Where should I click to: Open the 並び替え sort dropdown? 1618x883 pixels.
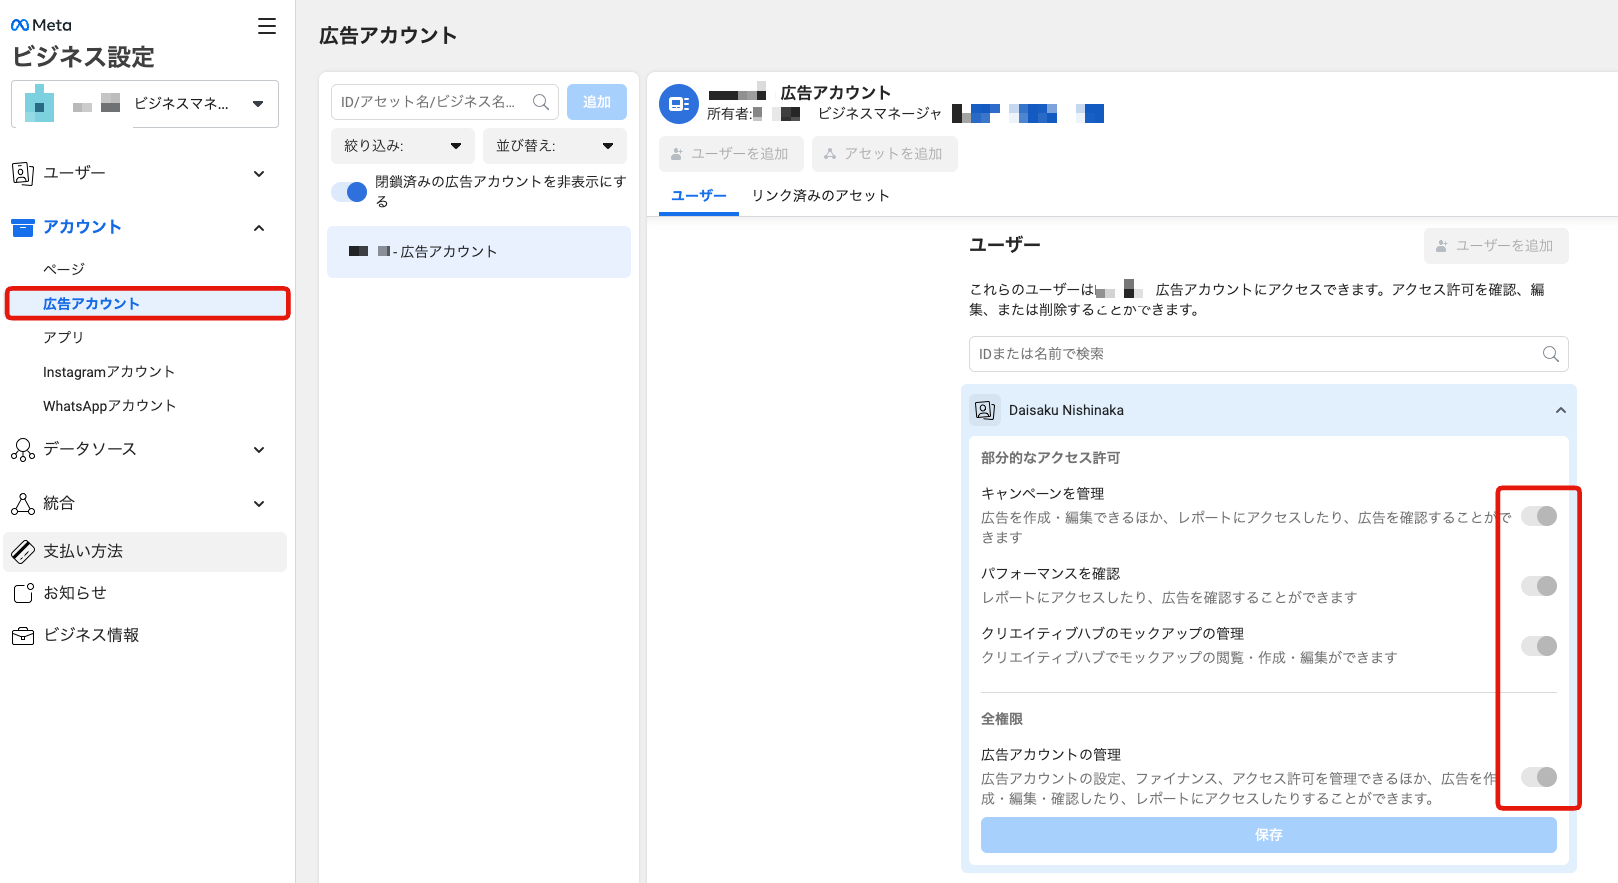(555, 146)
